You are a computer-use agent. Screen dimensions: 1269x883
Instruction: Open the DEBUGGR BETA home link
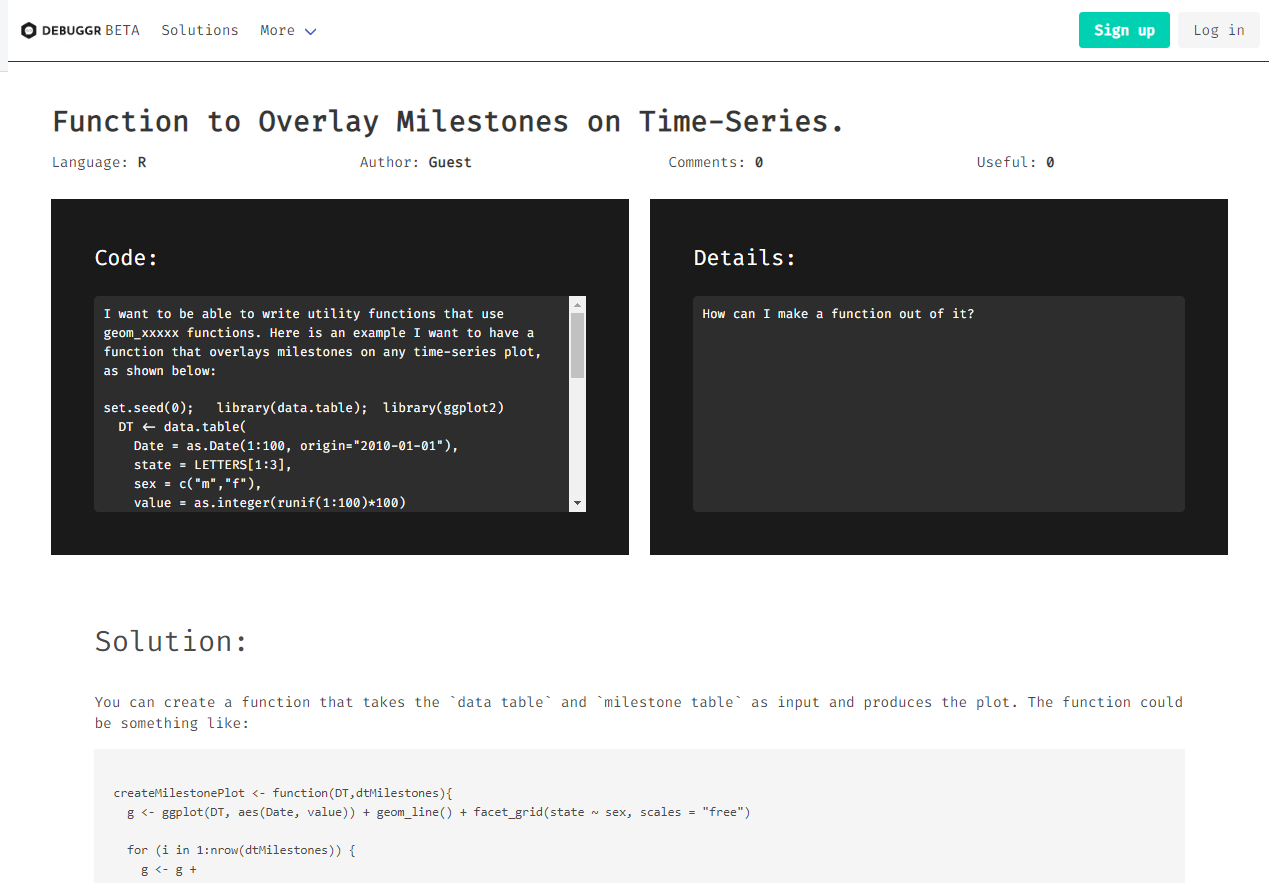80,30
